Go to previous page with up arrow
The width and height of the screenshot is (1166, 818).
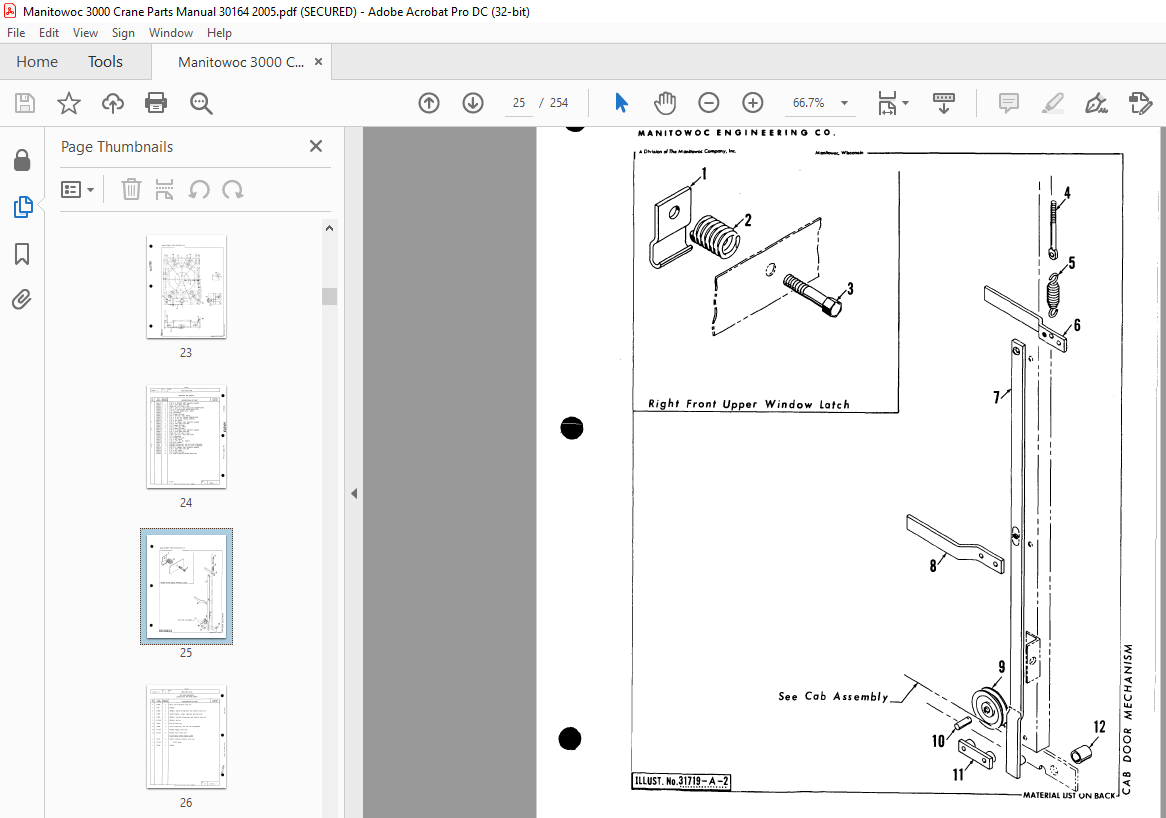429,103
